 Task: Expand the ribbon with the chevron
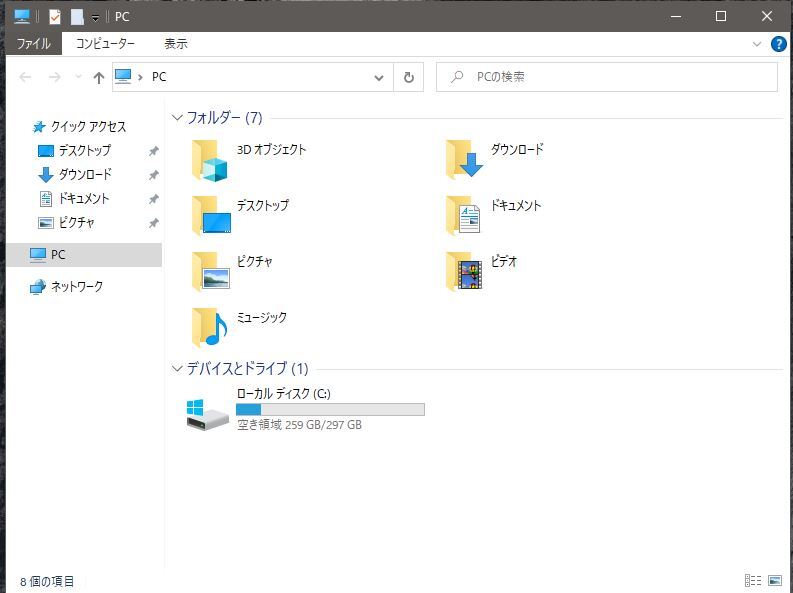757,44
